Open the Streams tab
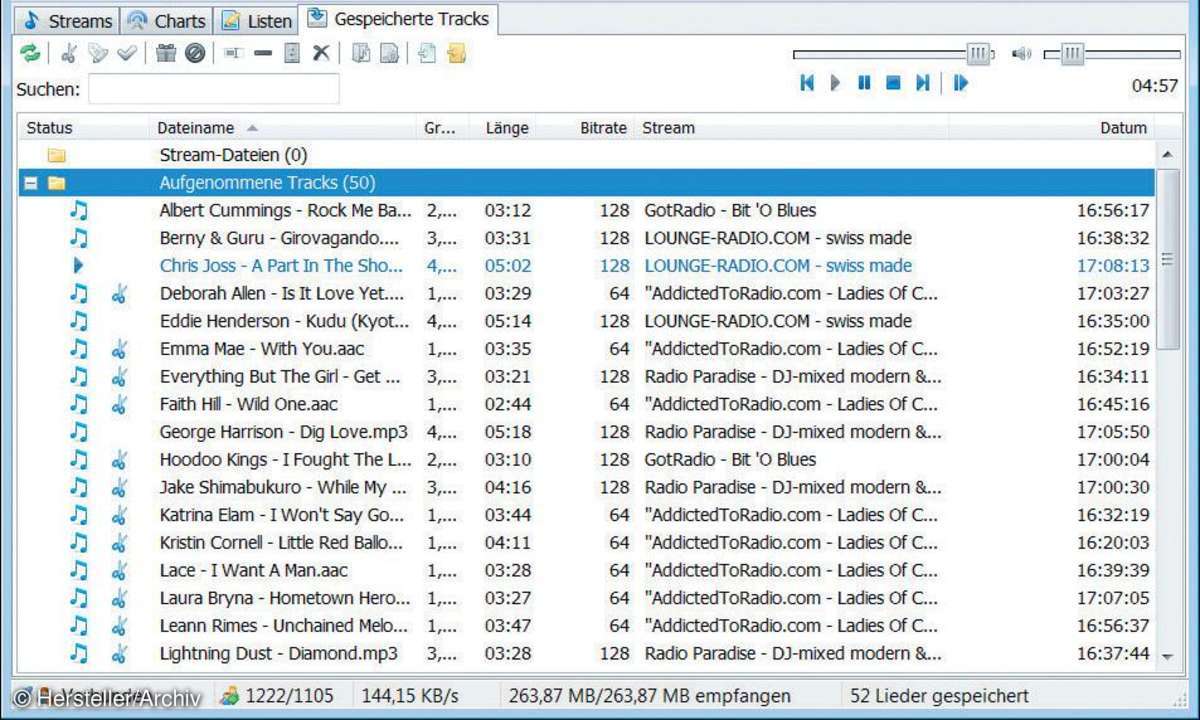The image size is (1200, 720). [x=68, y=20]
